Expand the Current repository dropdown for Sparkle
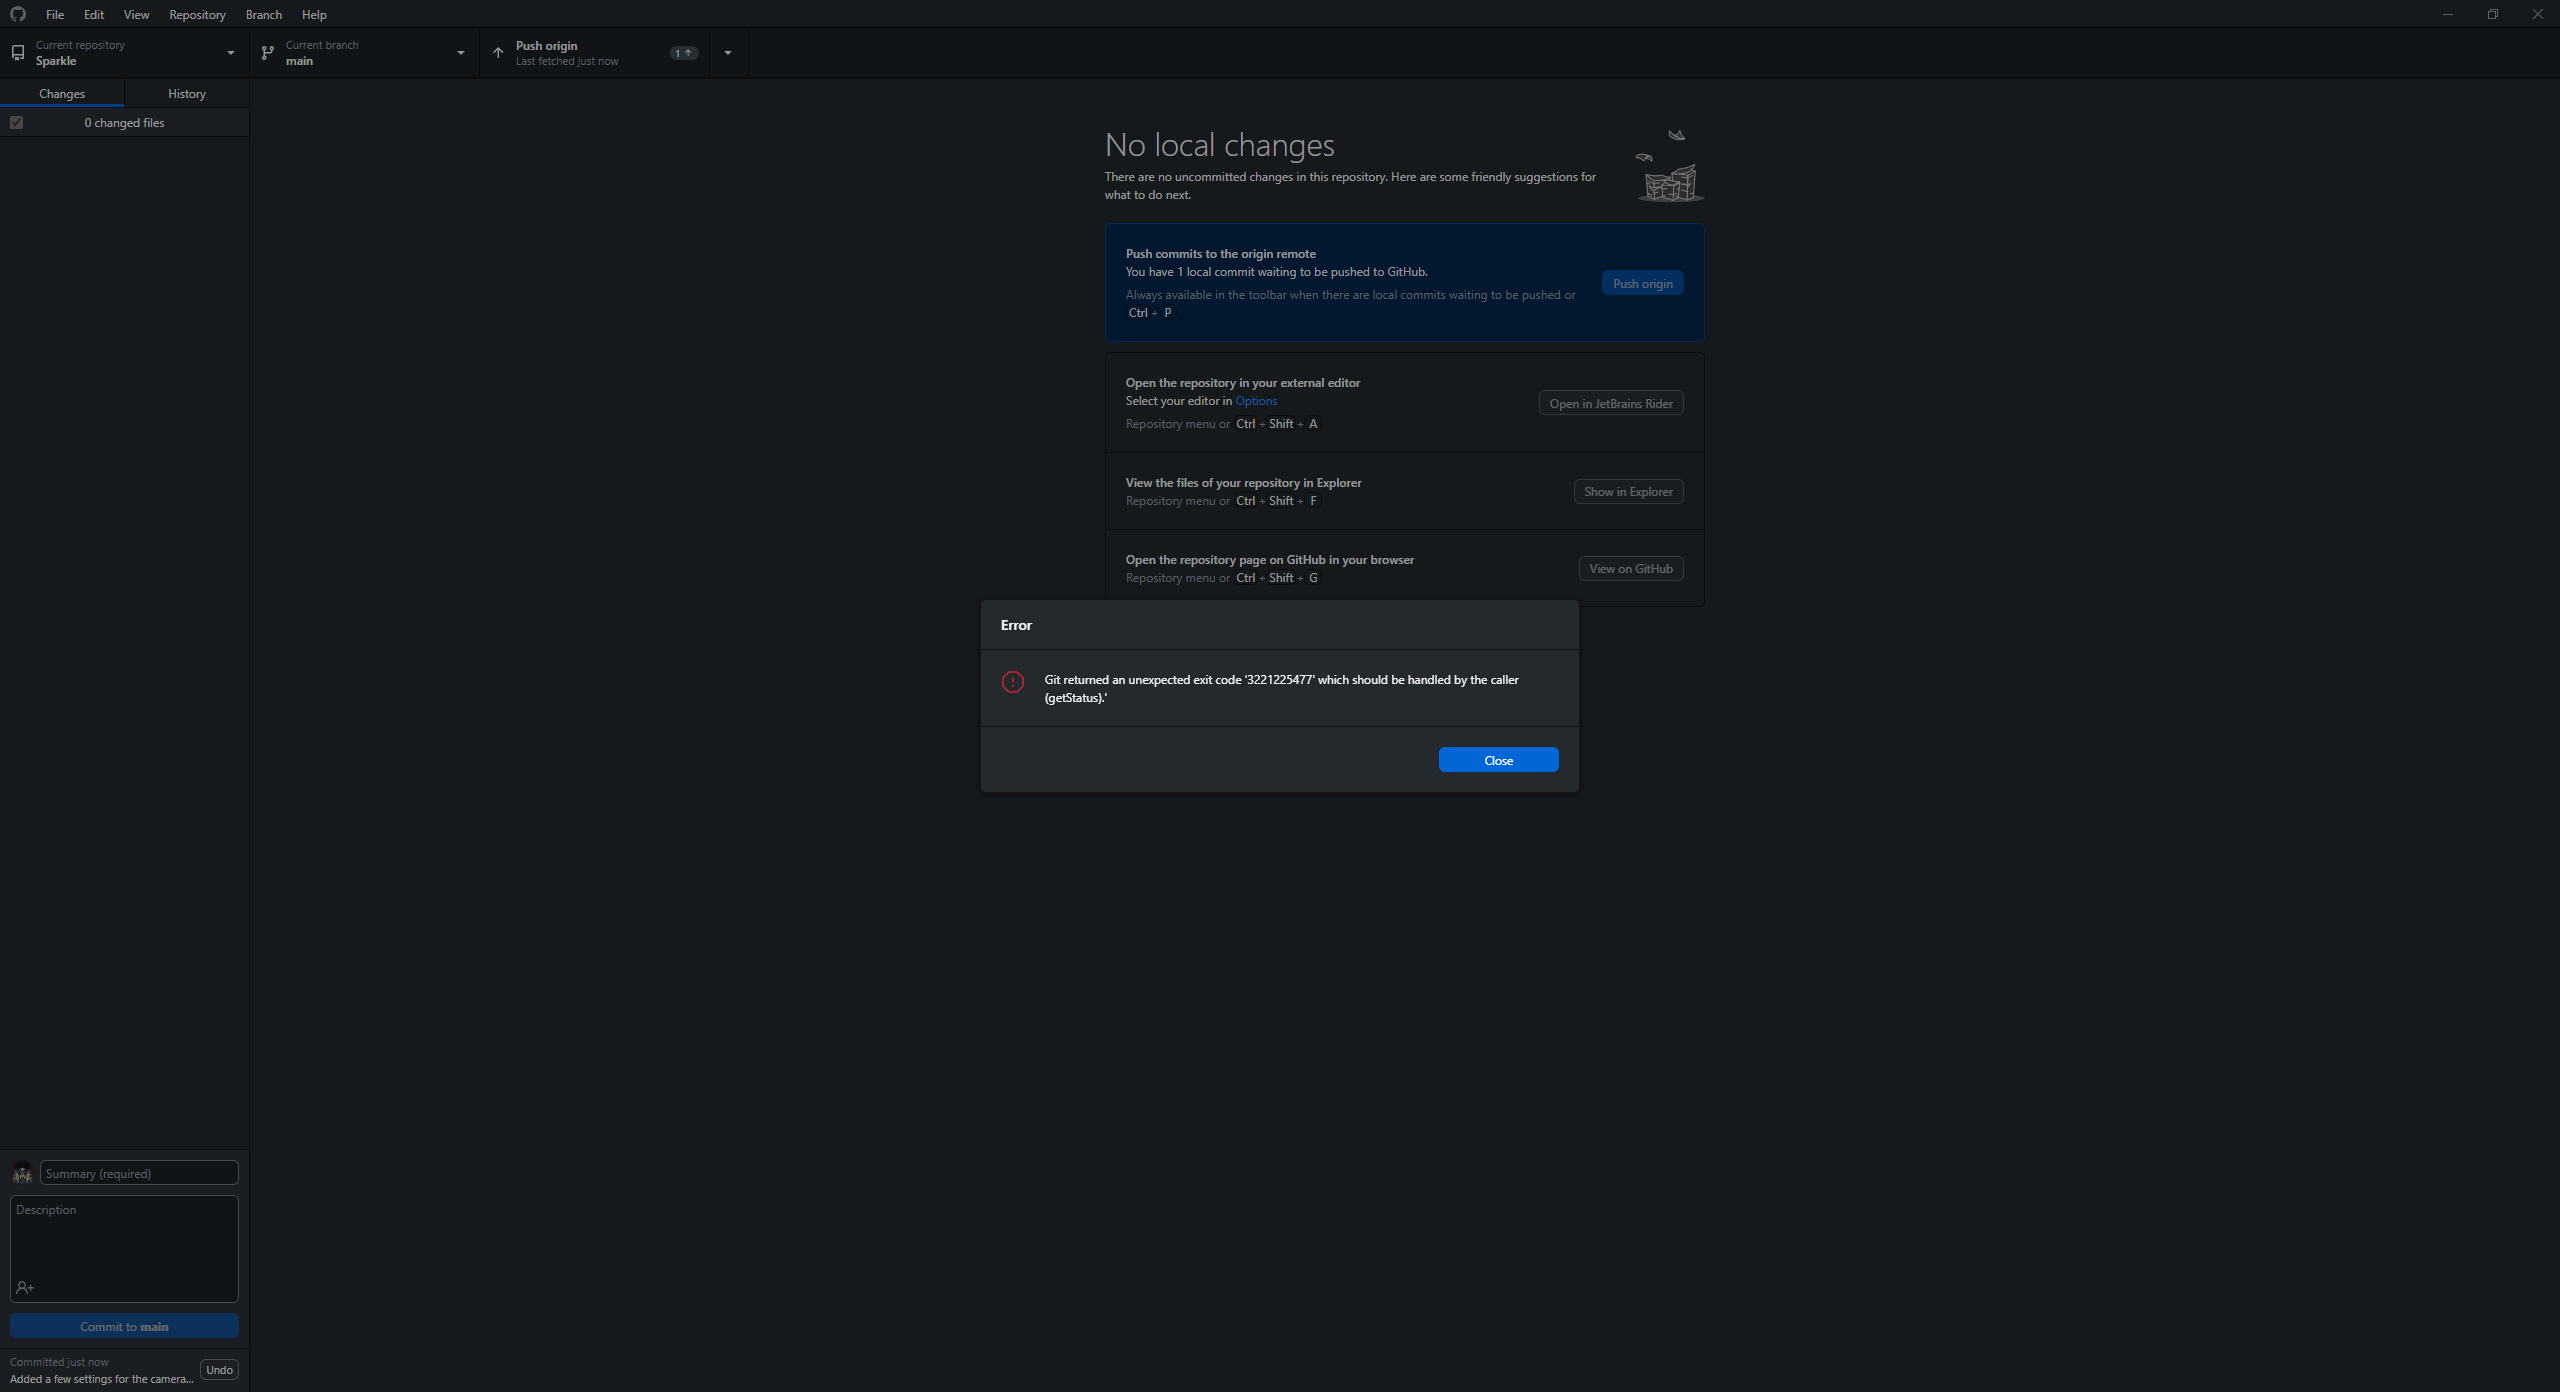 230,52
